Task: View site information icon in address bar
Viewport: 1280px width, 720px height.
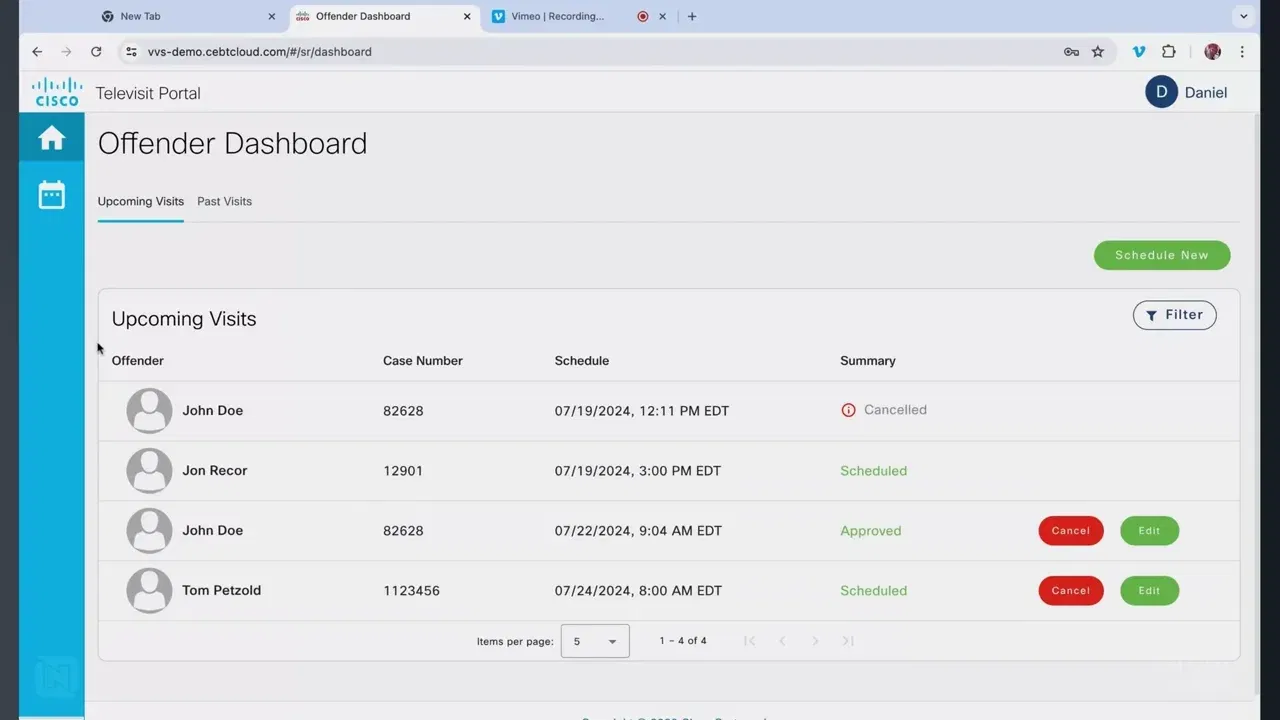Action: point(131,52)
